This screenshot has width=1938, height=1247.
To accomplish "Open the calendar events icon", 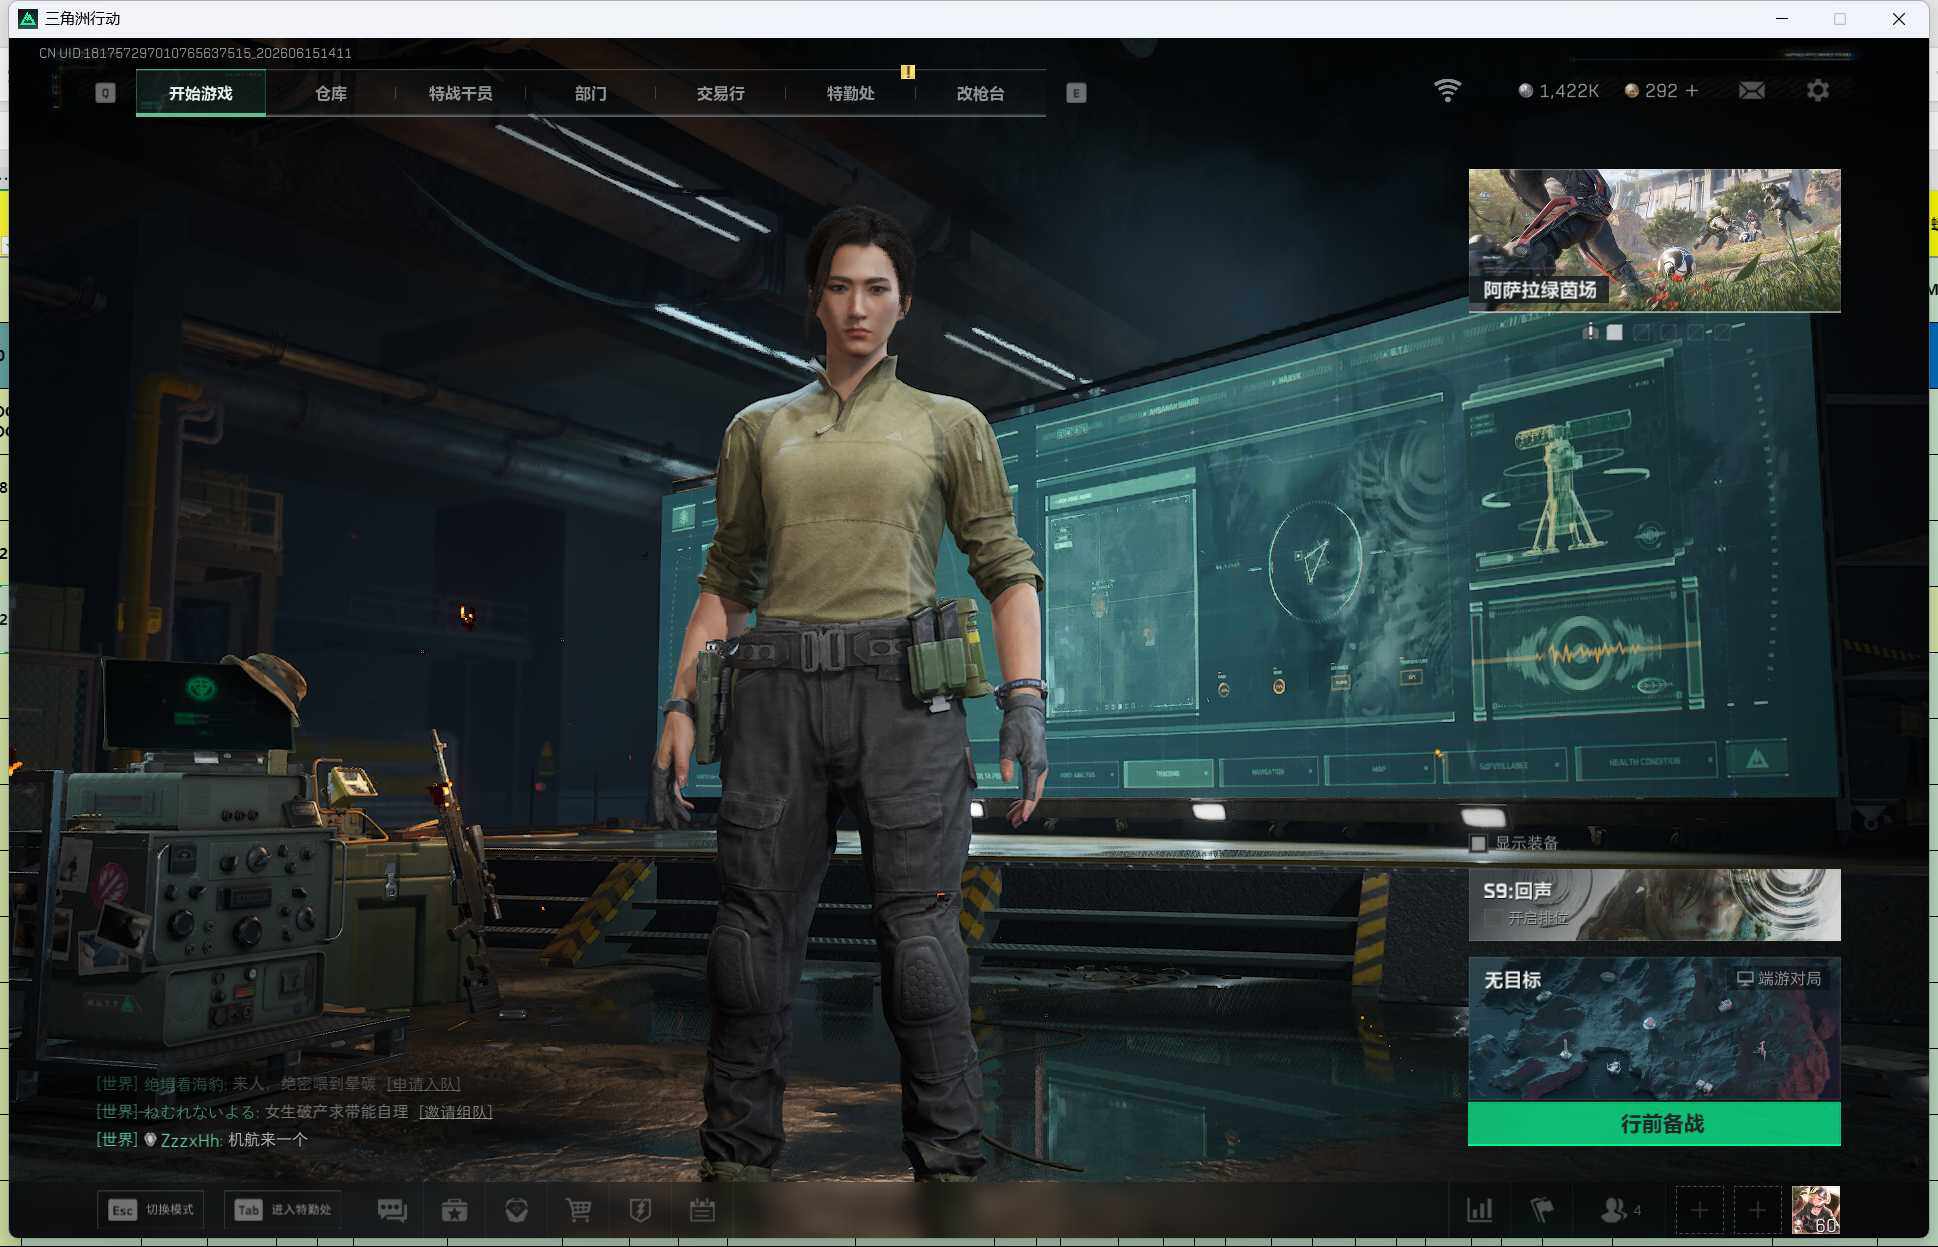I will click(702, 1210).
